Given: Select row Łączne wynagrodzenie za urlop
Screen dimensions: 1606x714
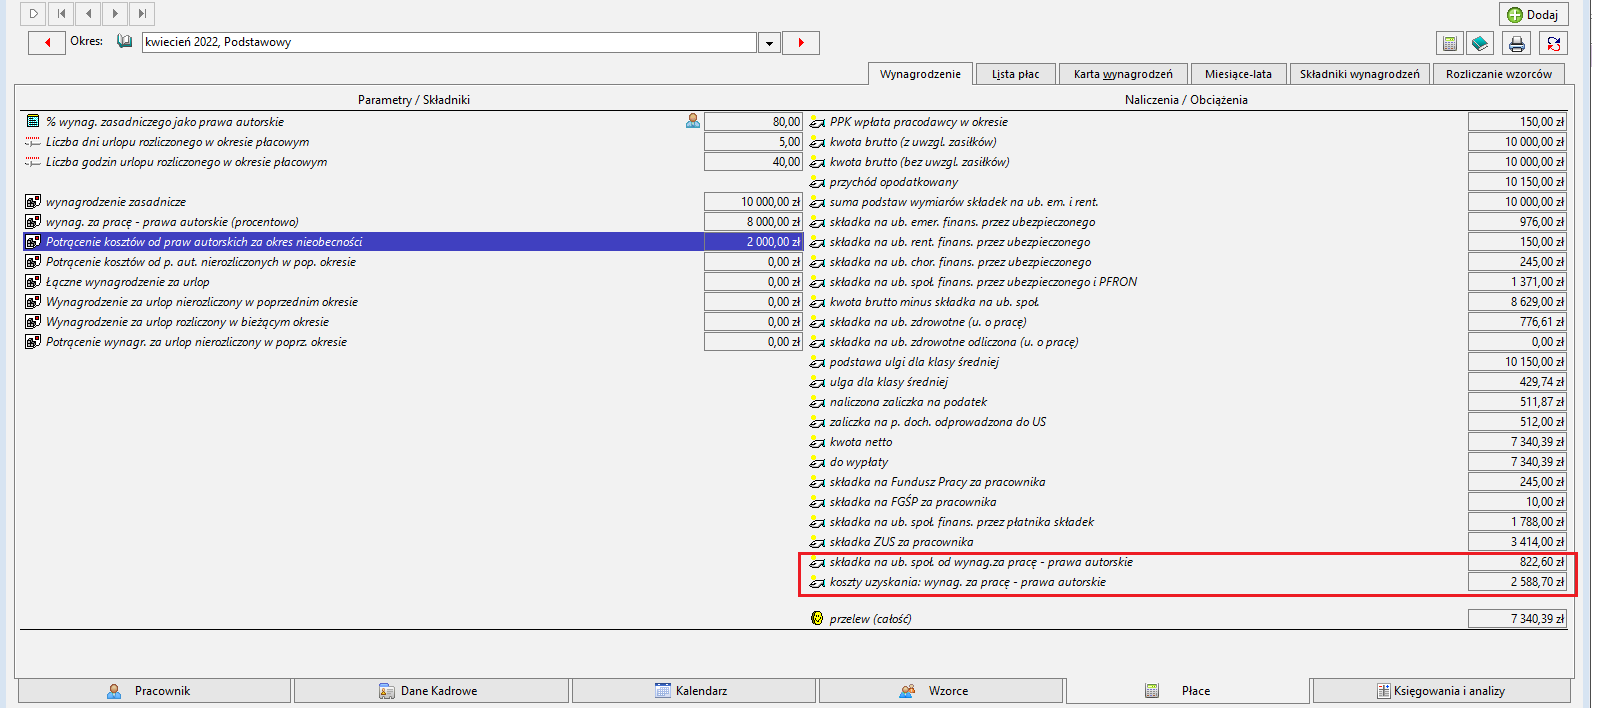Looking at the screenshot, I should pos(363,282).
